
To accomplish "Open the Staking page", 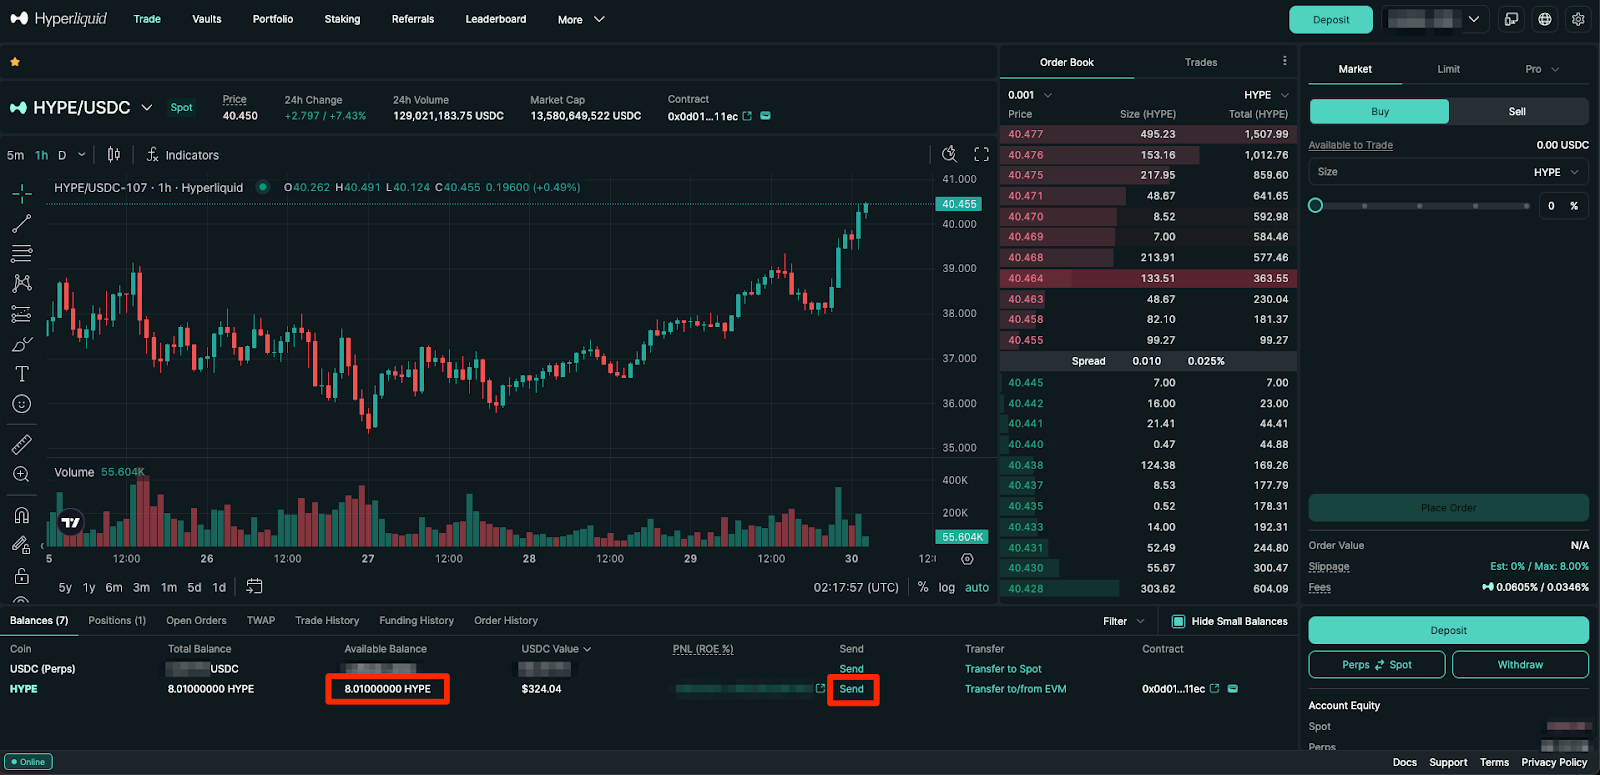I will [x=342, y=19].
